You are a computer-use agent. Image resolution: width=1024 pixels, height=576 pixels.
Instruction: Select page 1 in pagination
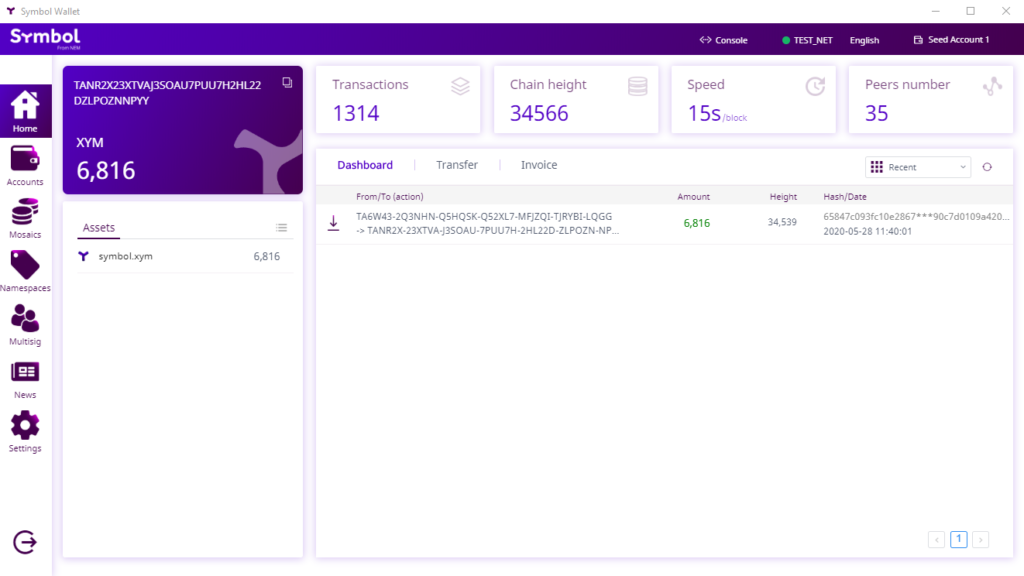(959, 539)
